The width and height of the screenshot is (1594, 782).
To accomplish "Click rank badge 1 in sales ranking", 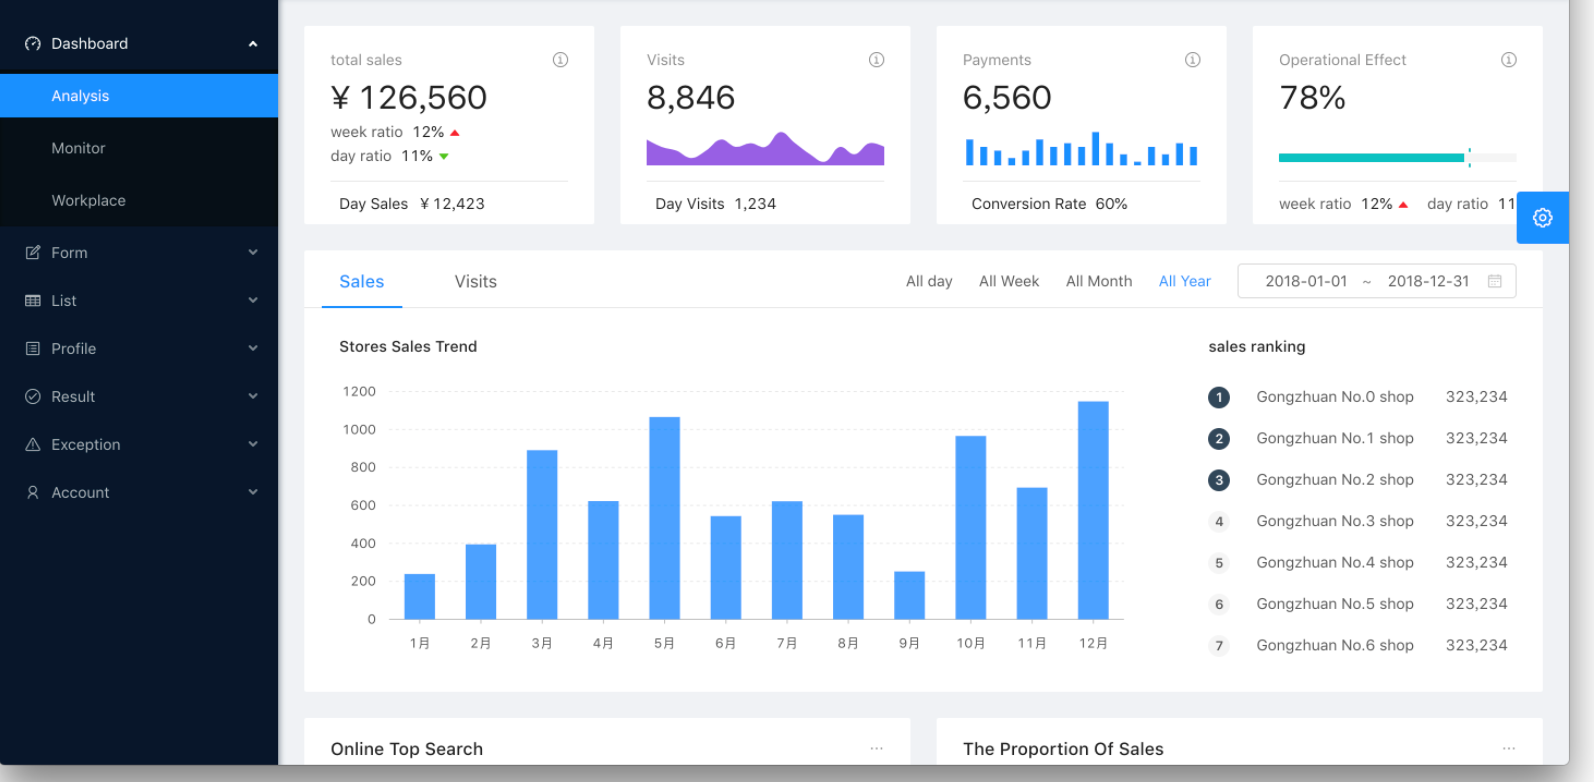I will point(1219,398).
